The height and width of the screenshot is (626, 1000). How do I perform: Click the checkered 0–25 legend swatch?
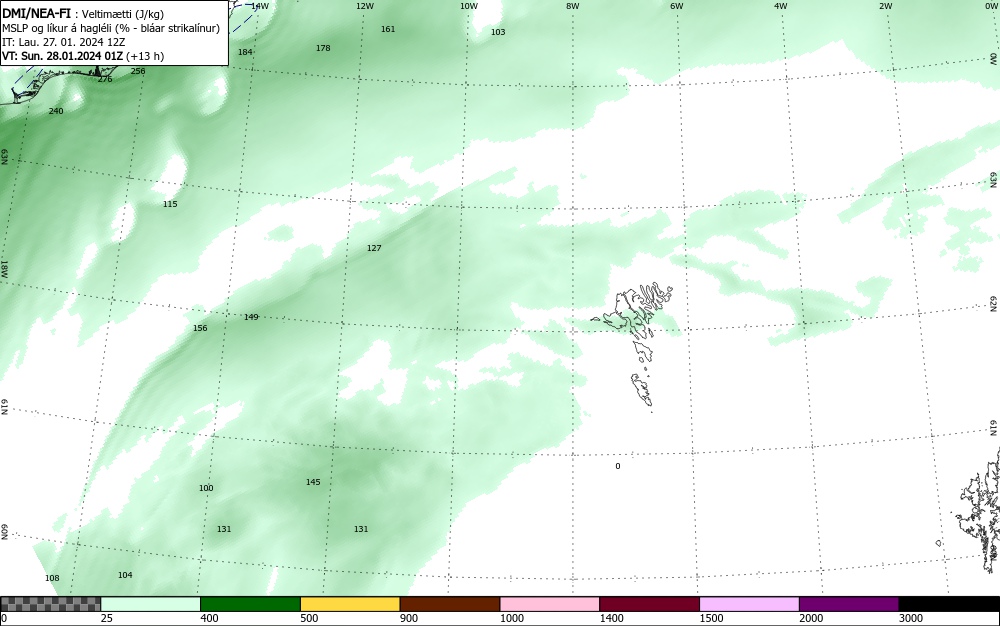pyautogui.click(x=50, y=604)
